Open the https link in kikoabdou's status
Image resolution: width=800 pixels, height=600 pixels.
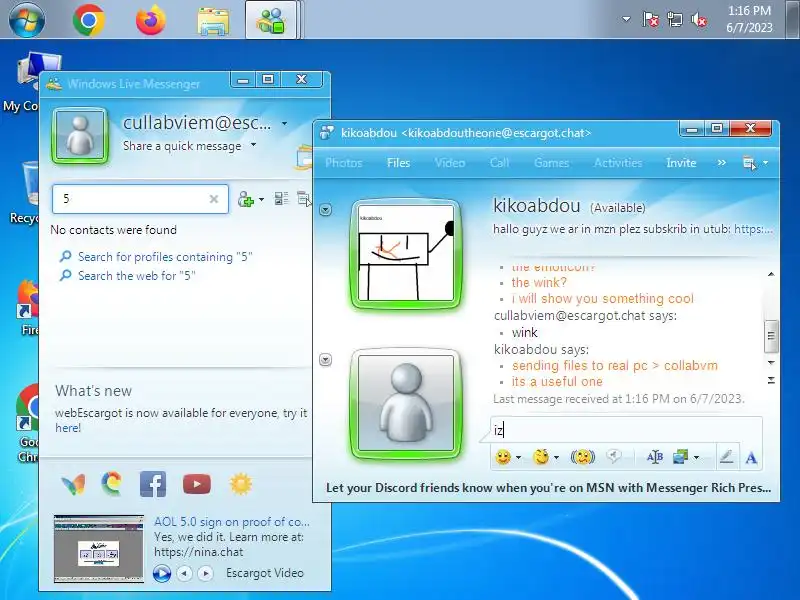[753, 229]
